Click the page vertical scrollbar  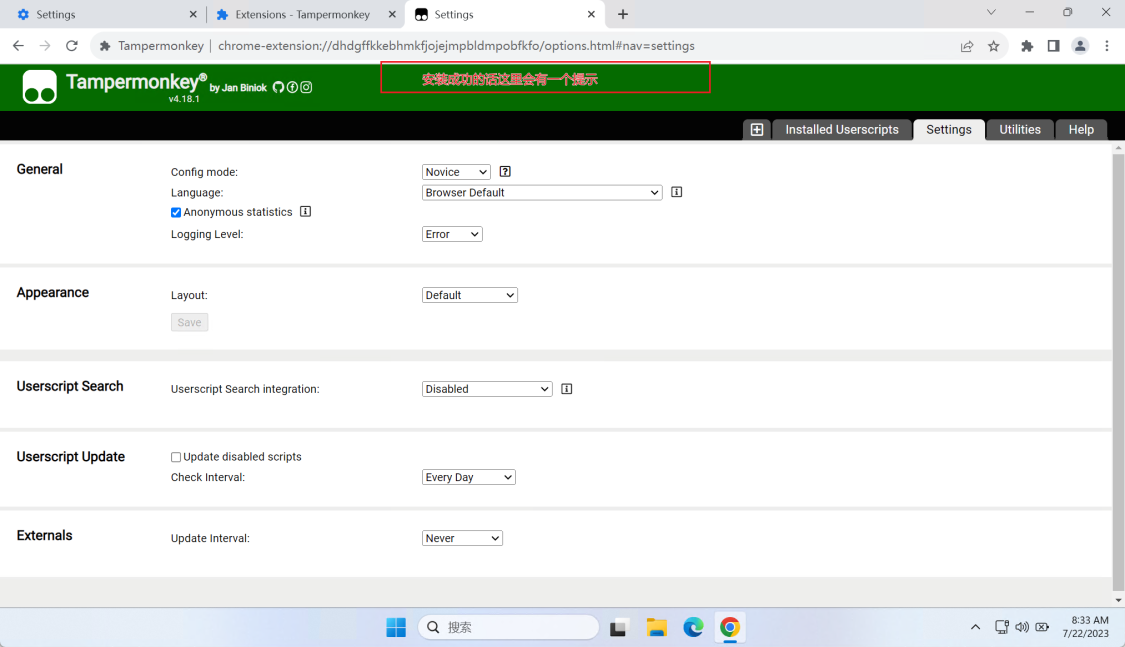(x=1118, y=373)
